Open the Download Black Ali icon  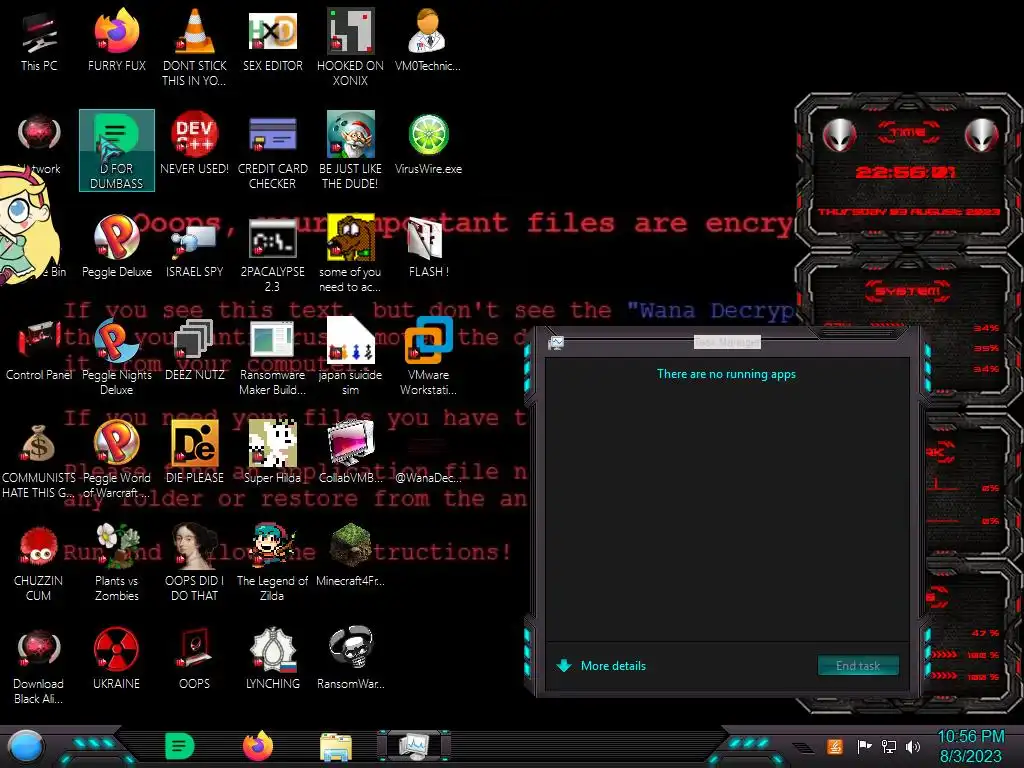pyautogui.click(x=39, y=665)
